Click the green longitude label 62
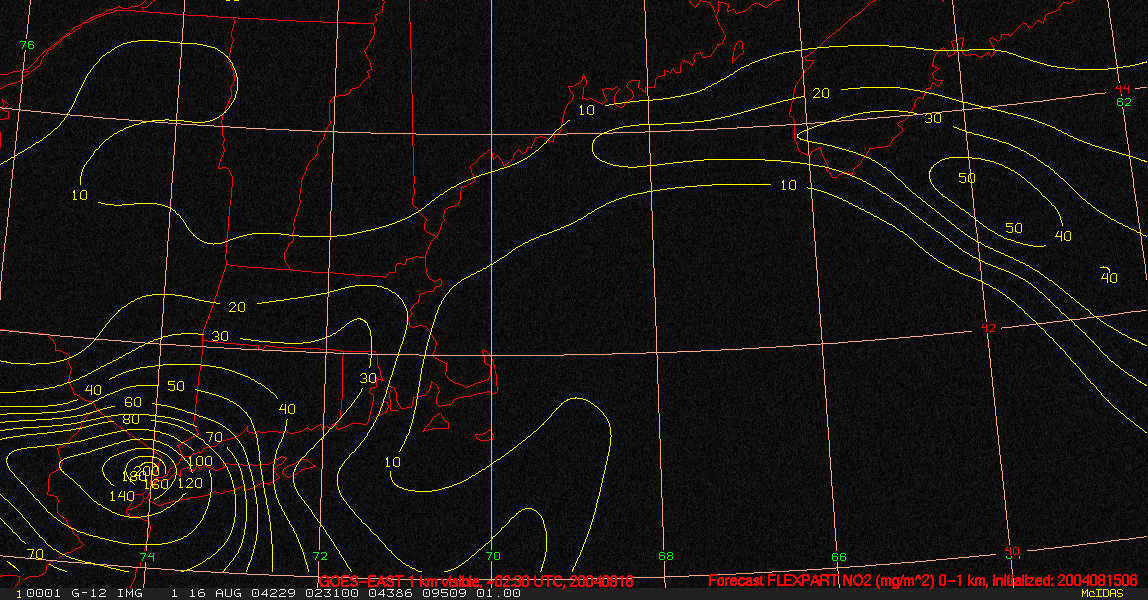This screenshot has height=600, width=1148. (1124, 102)
